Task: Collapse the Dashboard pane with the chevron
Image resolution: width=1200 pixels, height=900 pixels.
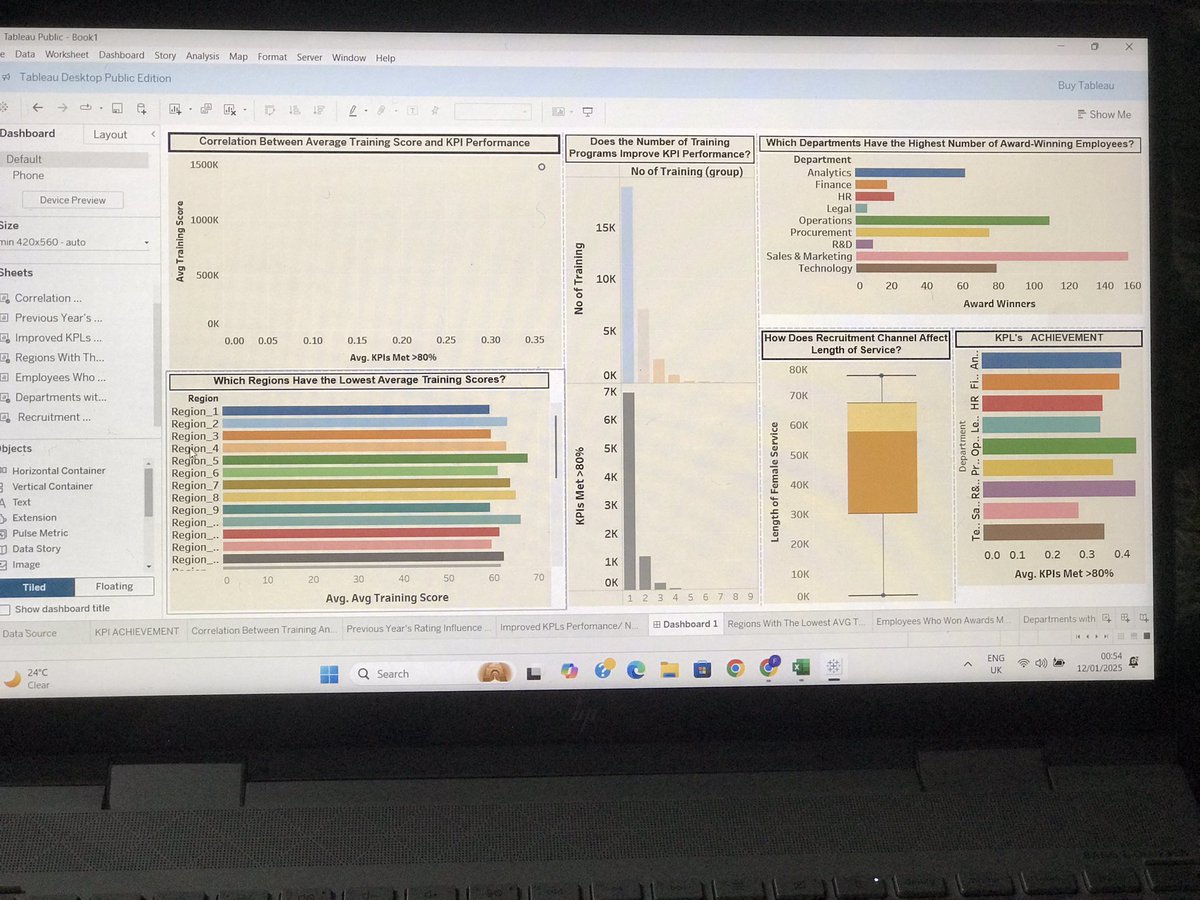Action: click(x=152, y=133)
